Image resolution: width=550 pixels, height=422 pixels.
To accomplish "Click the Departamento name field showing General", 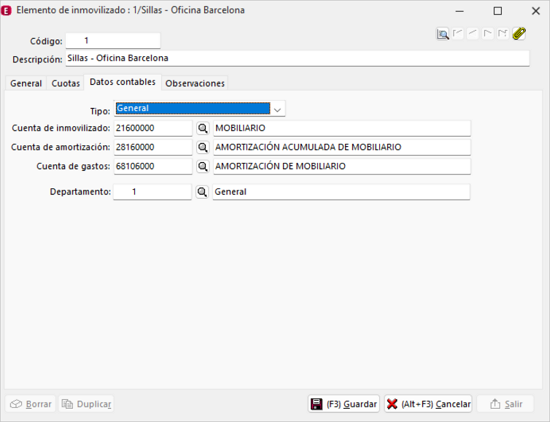I will (x=341, y=192).
